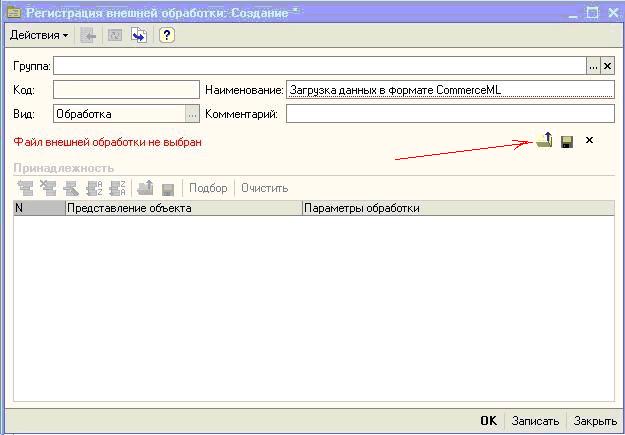This screenshot has width=625, height=435.
Task: Click the sort ascending A-Z icon in Принадлежность toolbar
Action: (95, 188)
